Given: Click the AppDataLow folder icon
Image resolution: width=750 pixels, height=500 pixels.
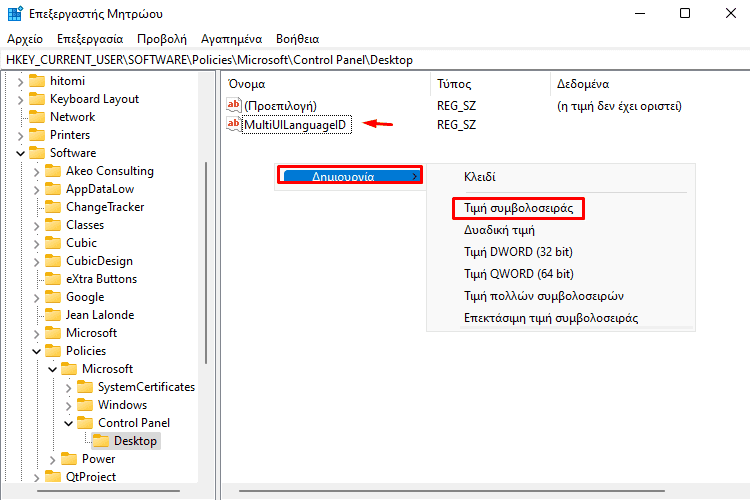Looking at the screenshot, I should pyautogui.click(x=53, y=189).
